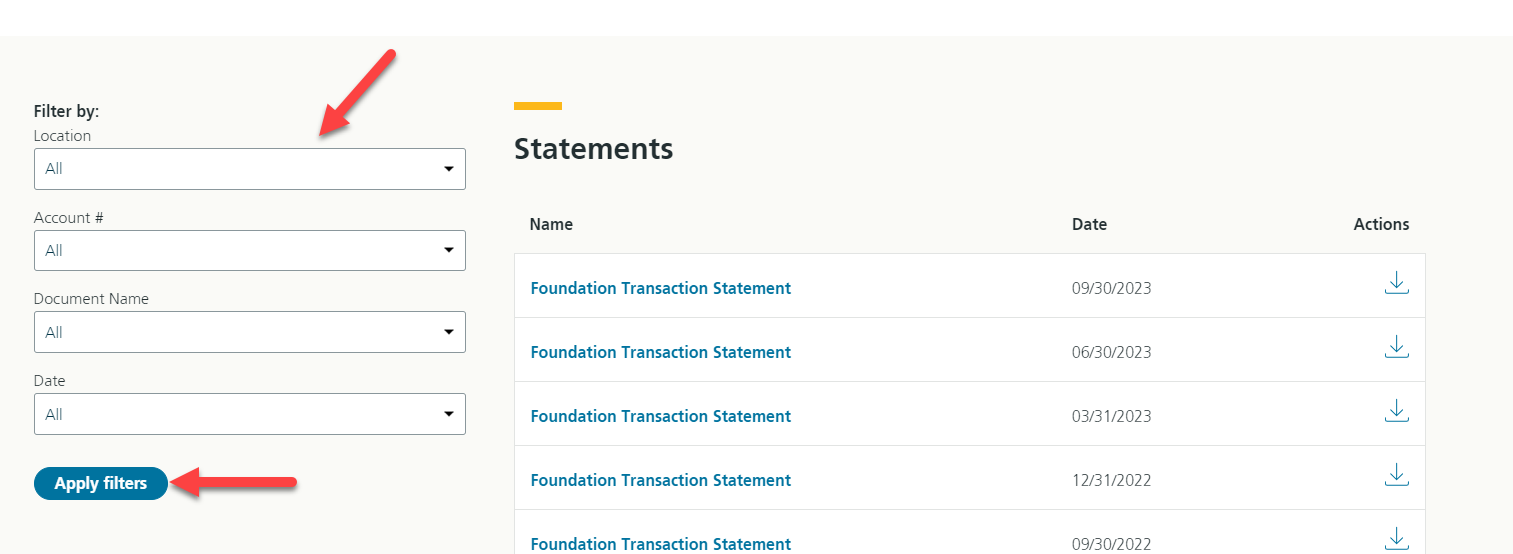Open the Document Name filter dropdown

click(x=250, y=332)
